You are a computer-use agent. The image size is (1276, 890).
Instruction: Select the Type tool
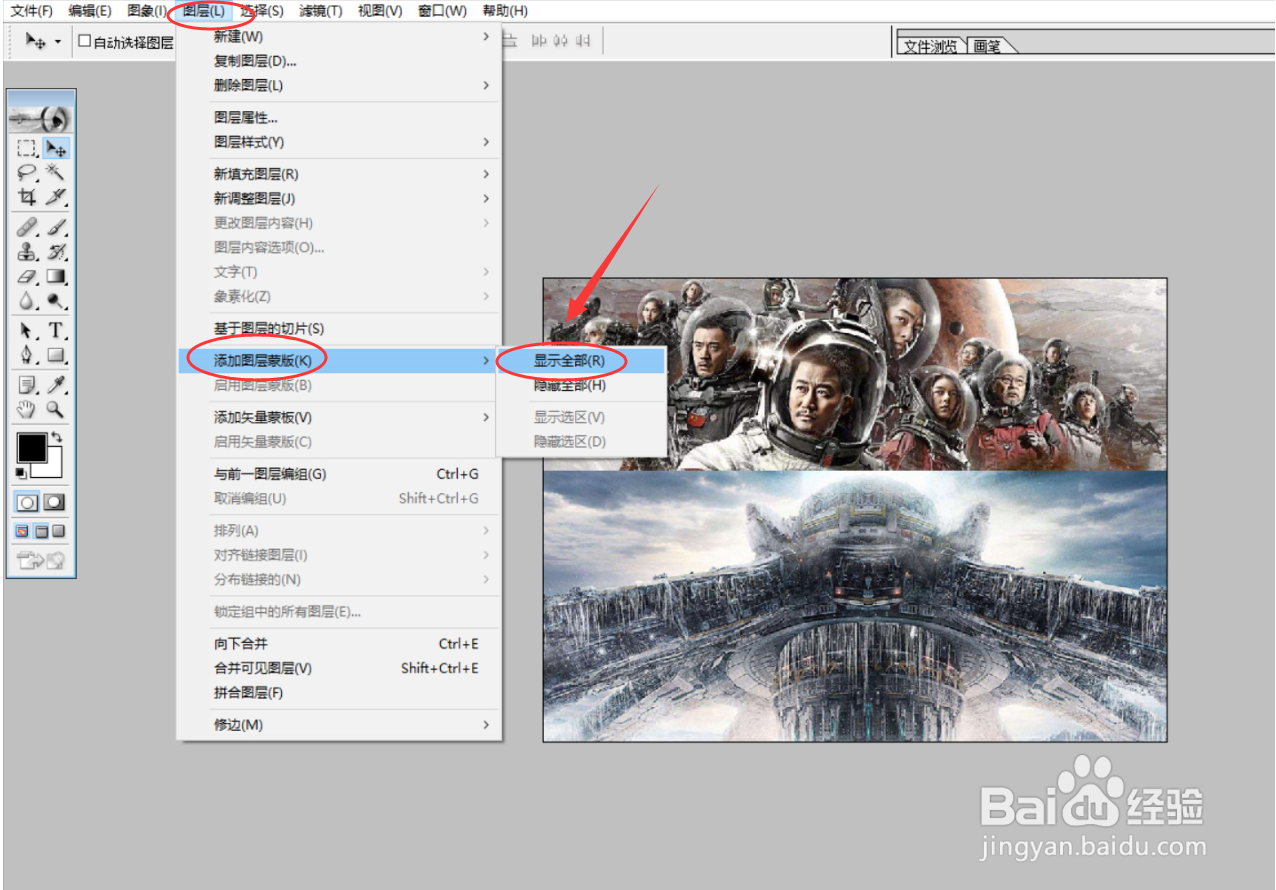coord(56,330)
